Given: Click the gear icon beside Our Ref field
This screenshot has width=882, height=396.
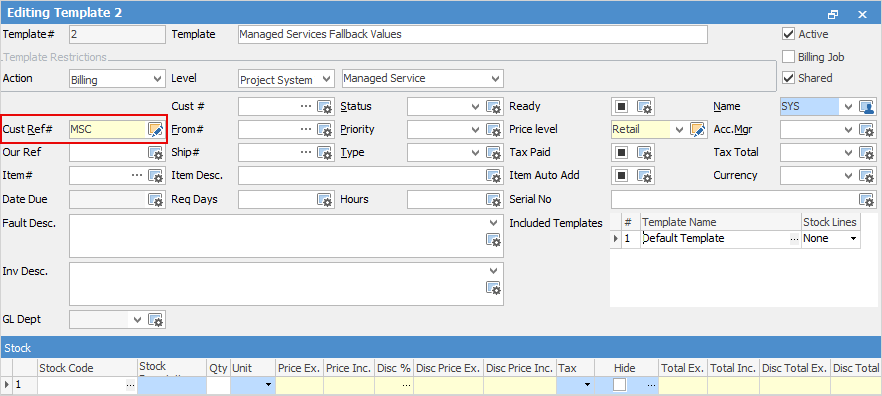Looking at the screenshot, I should [156, 153].
